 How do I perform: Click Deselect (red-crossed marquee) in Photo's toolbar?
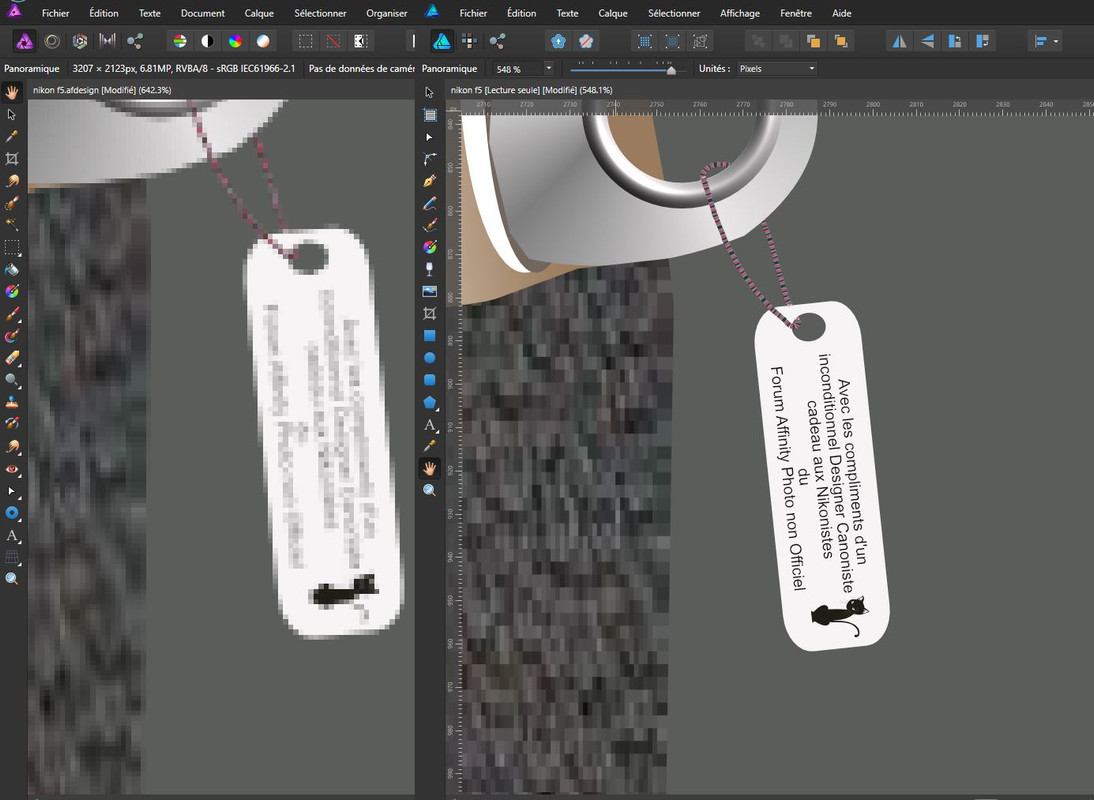(334, 42)
